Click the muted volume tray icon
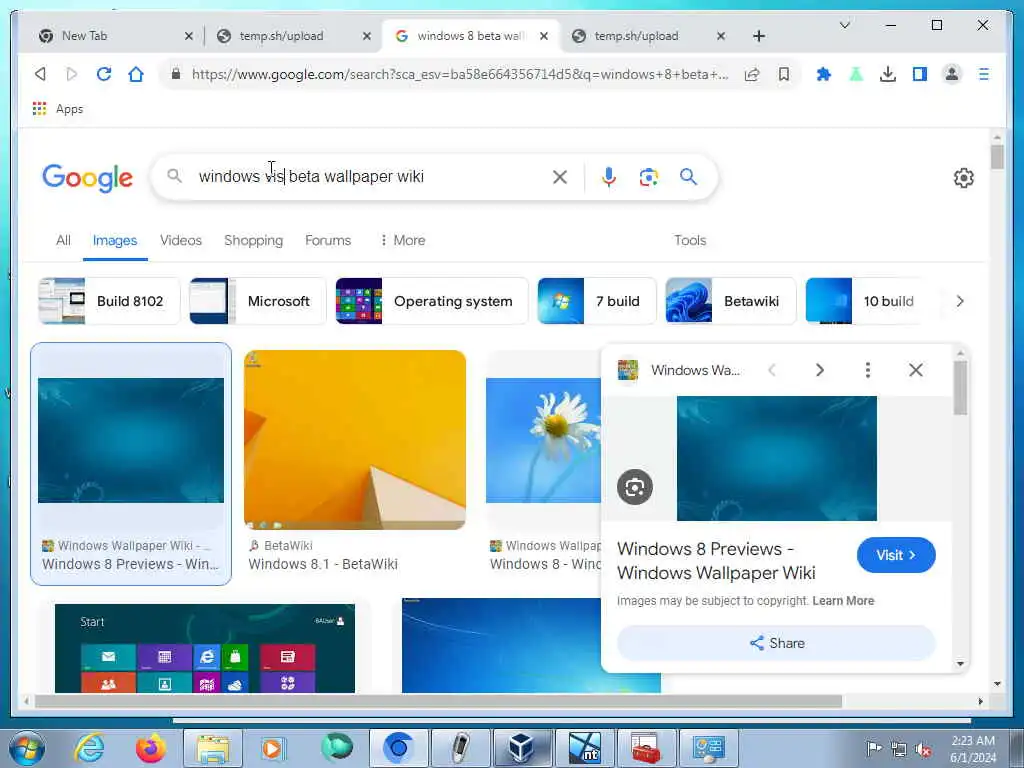This screenshot has height=768, width=1024. pyautogui.click(x=923, y=749)
